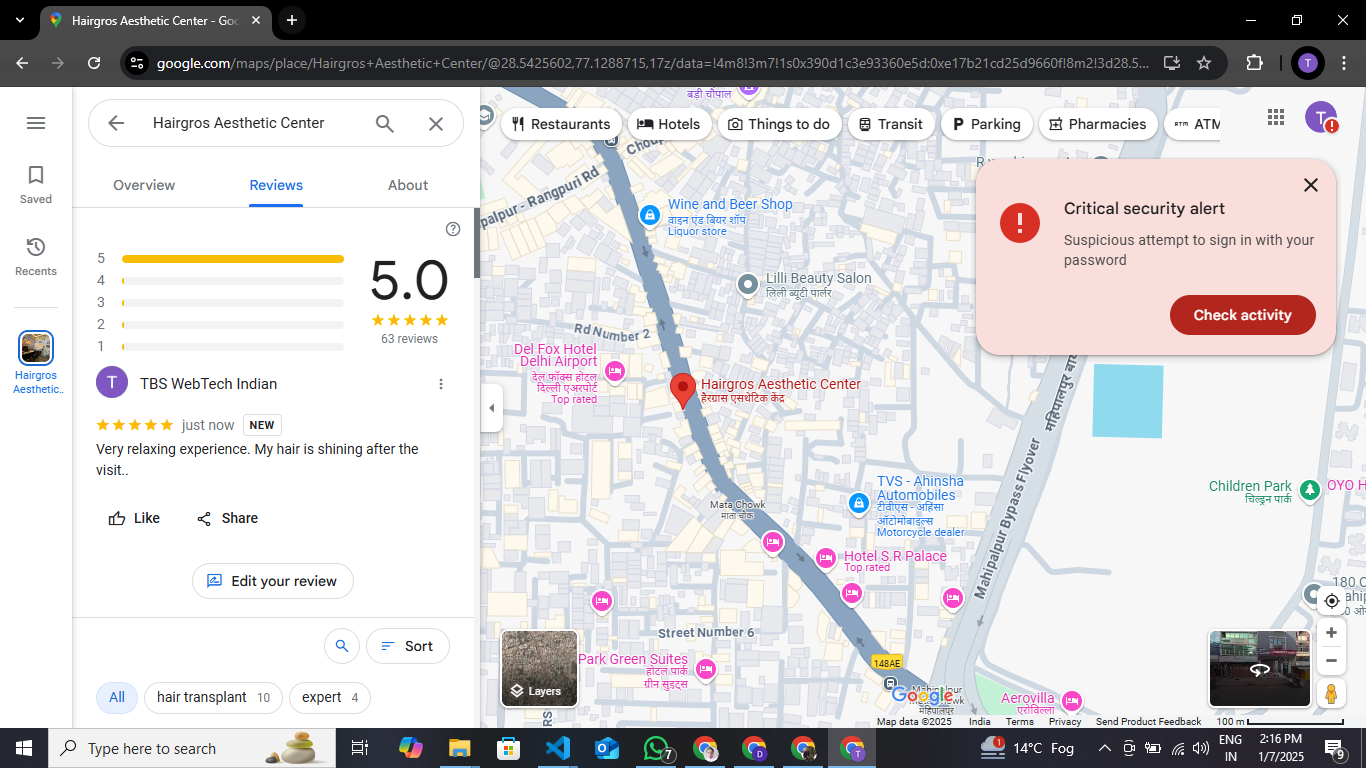Open the review's three-dot options menu
Viewport: 1366px width, 768px height.
pyautogui.click(x=441, y=384)
